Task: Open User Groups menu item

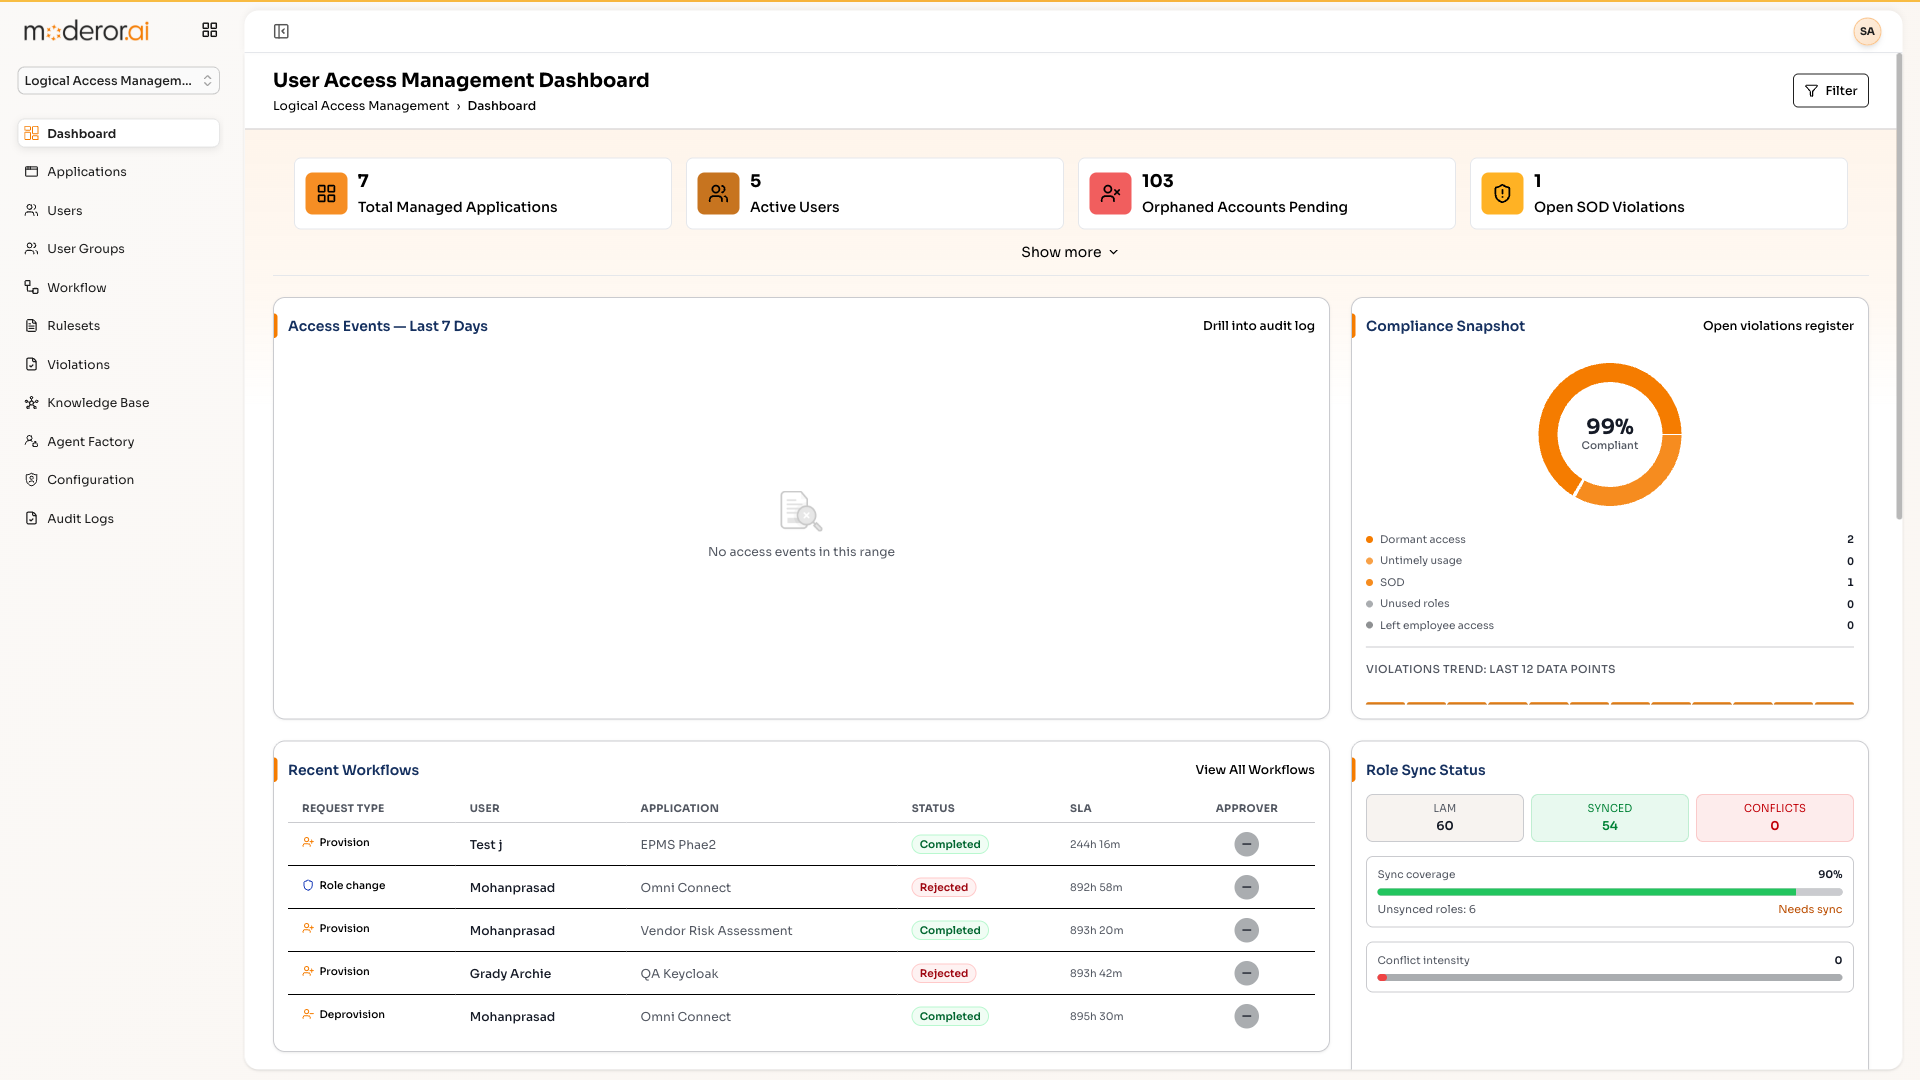Action: click(118, 248)
